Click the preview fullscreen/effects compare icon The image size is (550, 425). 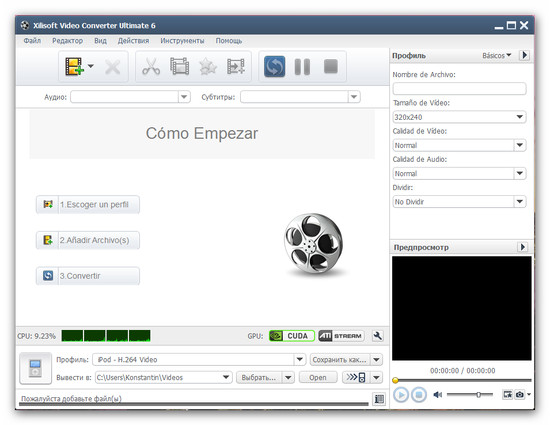click(x=508, y=395)
